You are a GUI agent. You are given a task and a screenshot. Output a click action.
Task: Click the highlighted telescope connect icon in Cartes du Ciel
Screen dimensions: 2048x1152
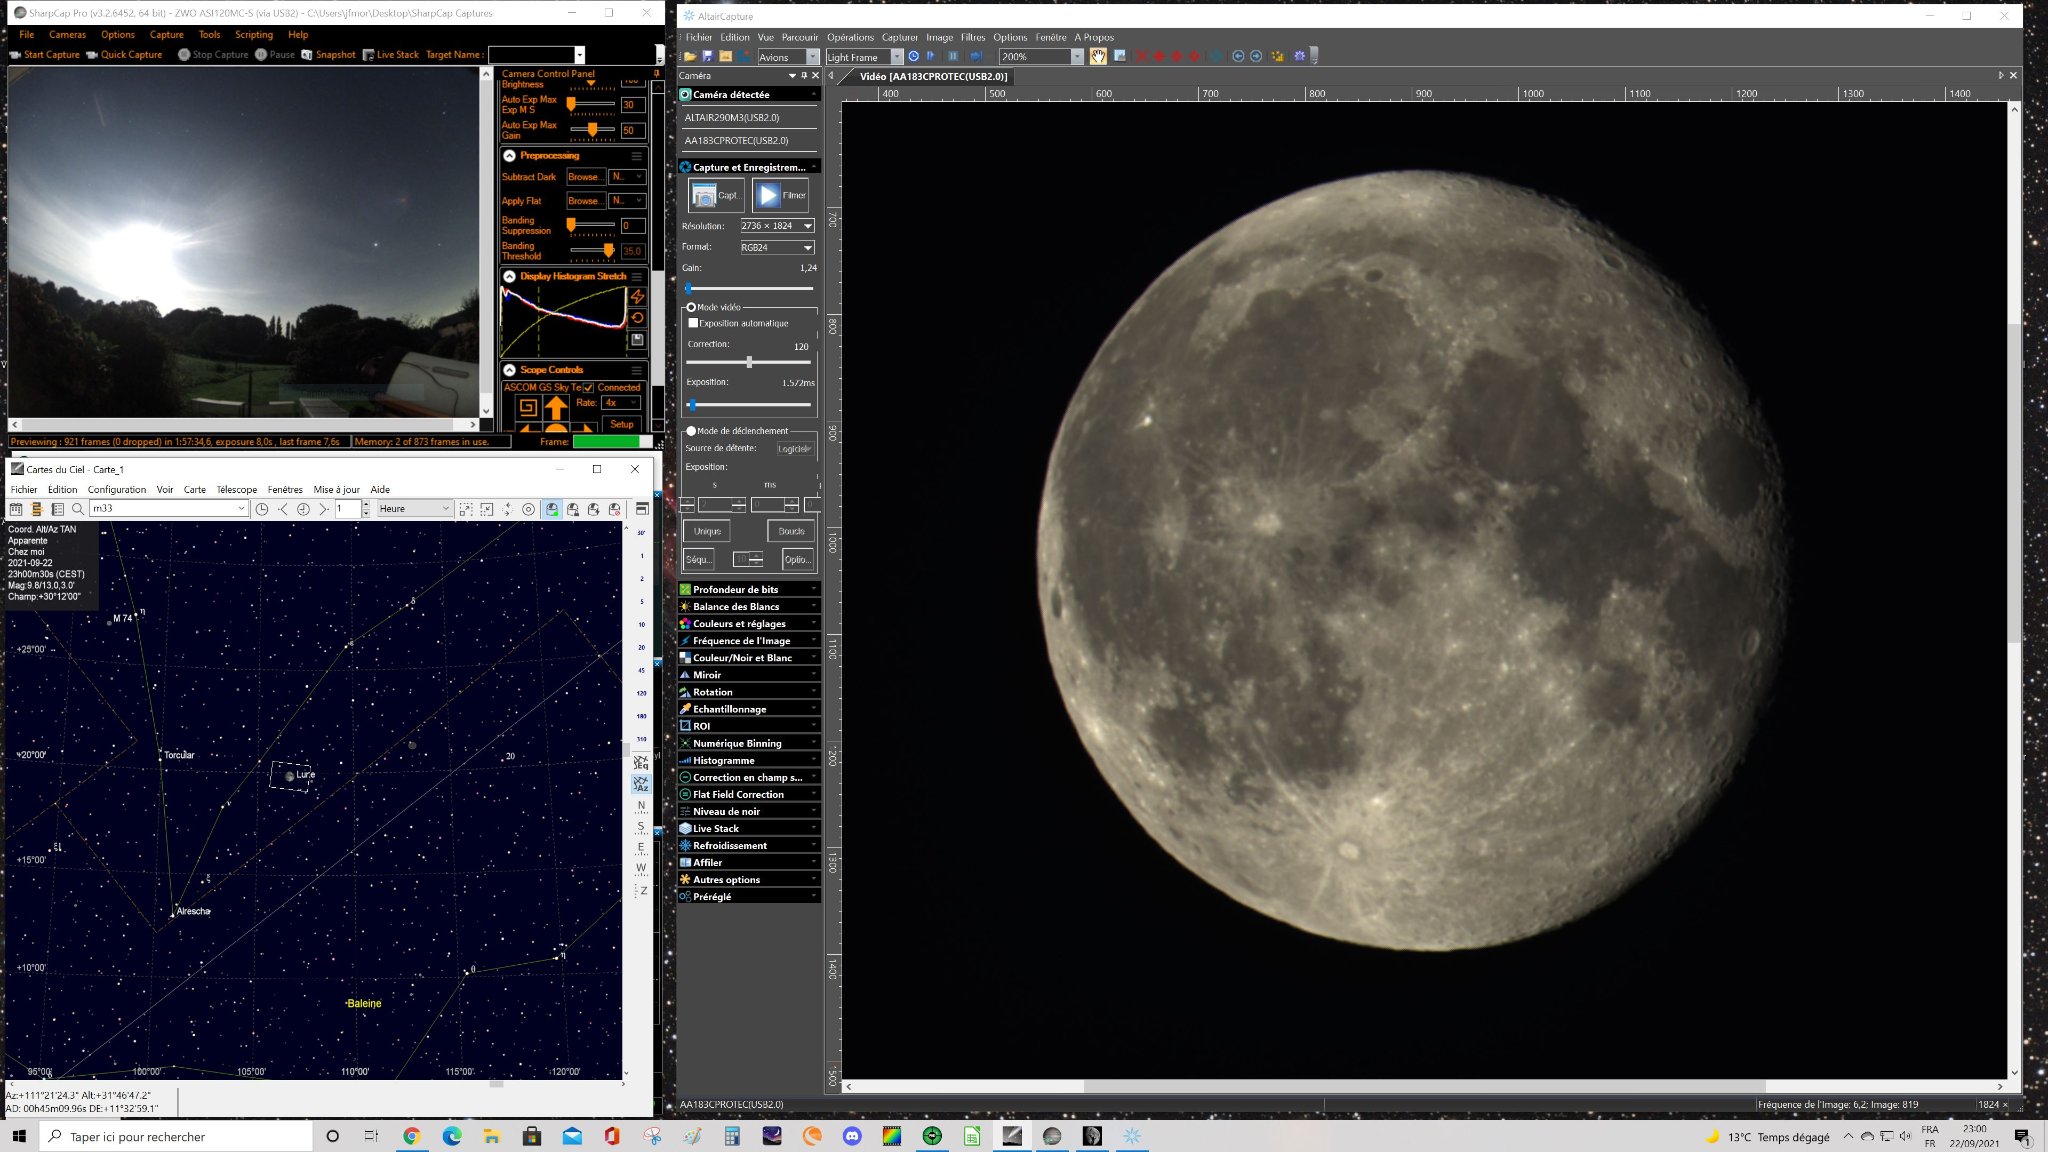552,509
